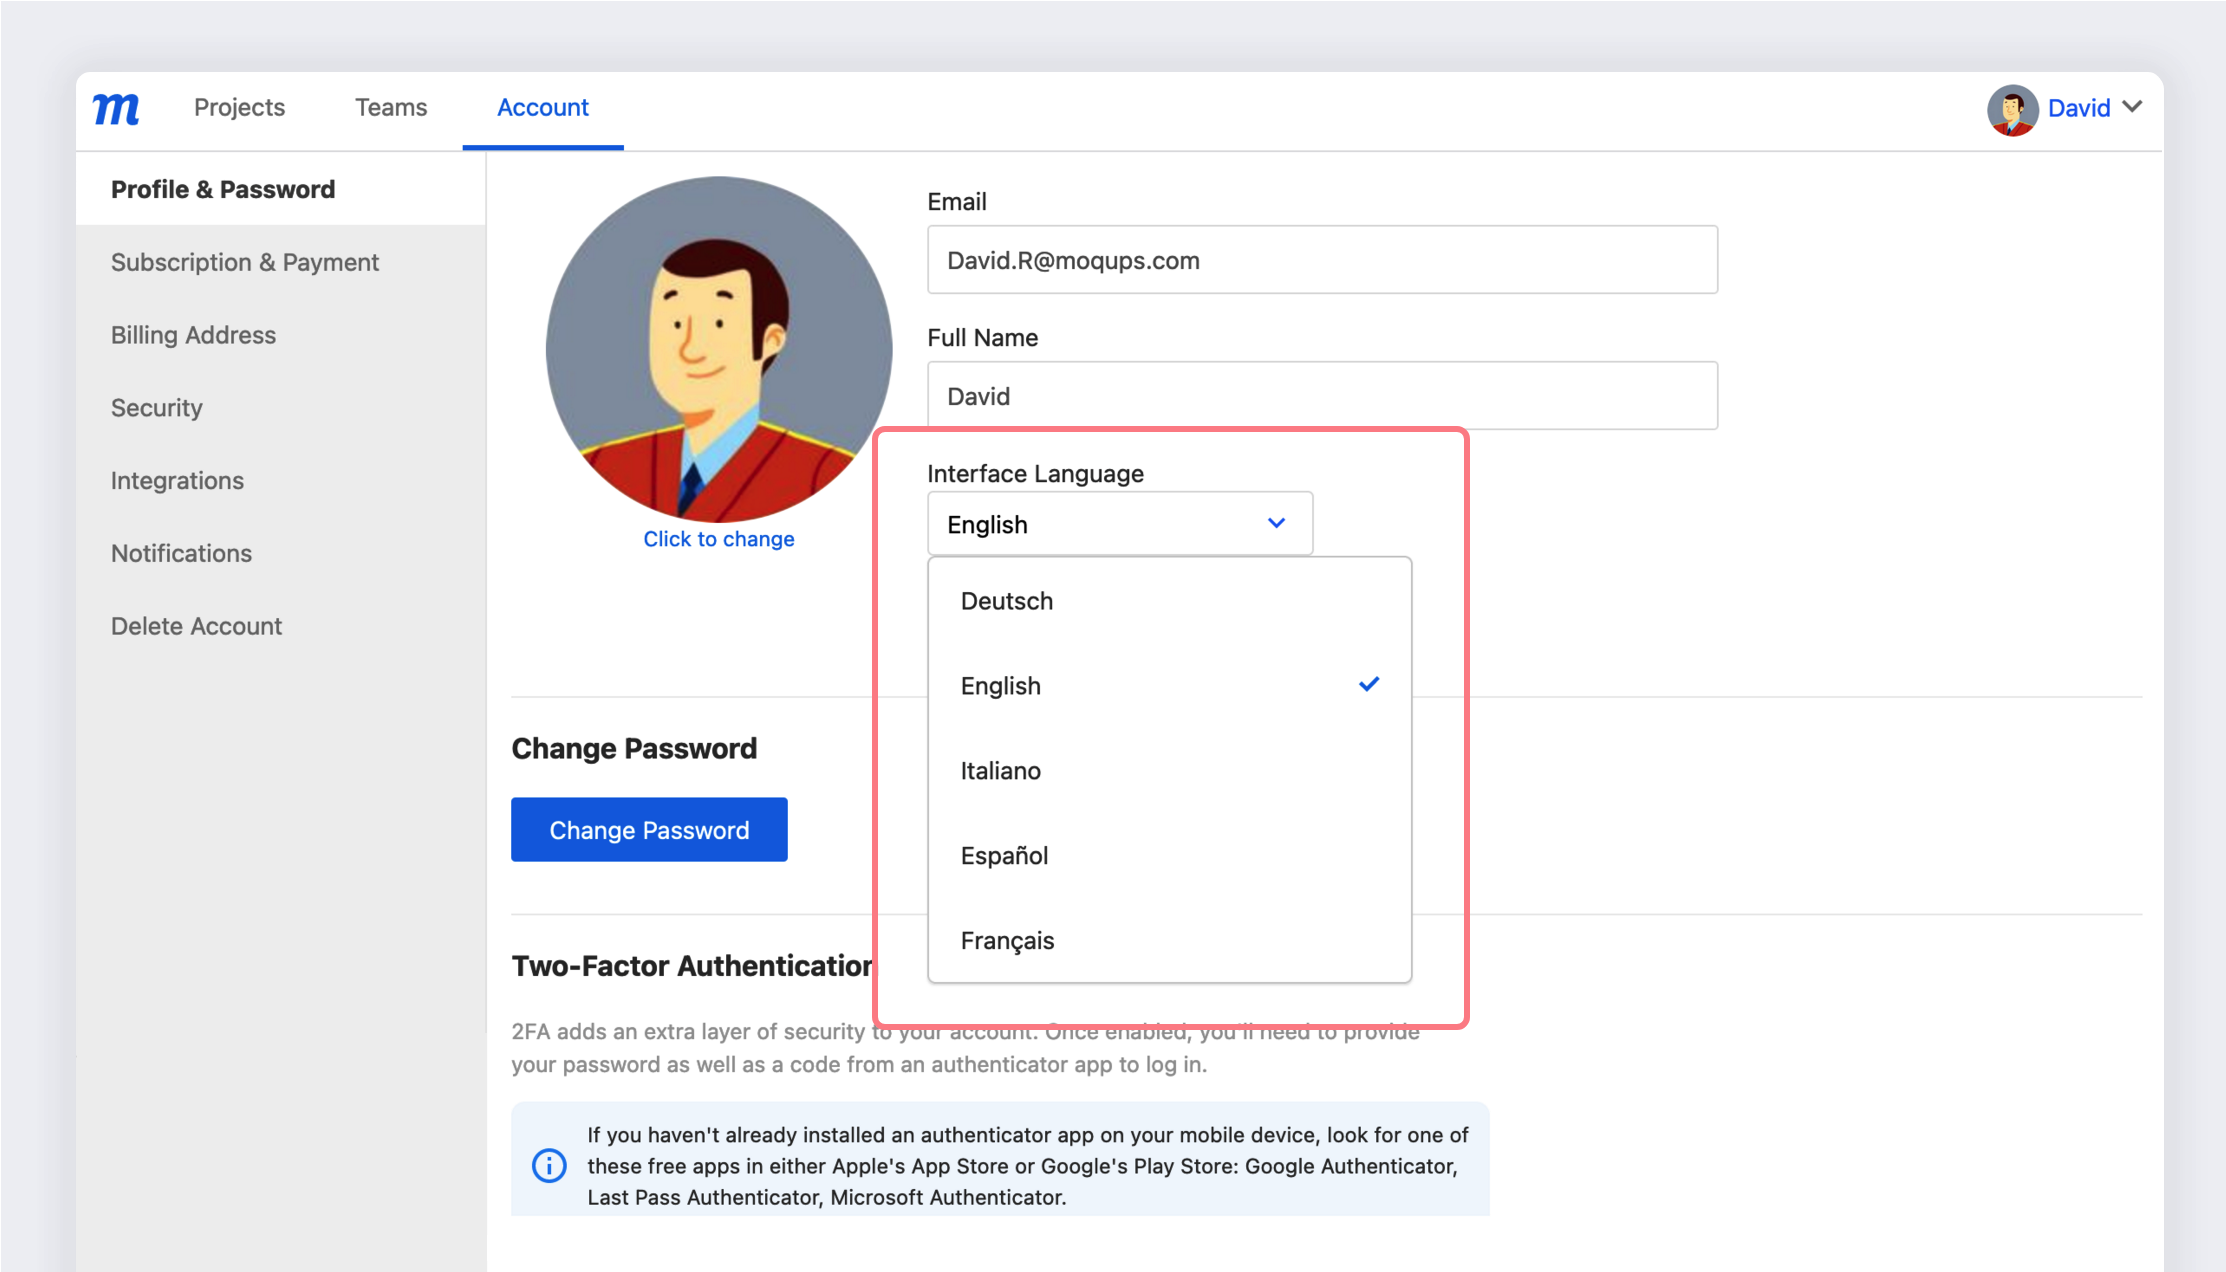
Task: Click the checkmark next to English
Action: point(1369,684)
